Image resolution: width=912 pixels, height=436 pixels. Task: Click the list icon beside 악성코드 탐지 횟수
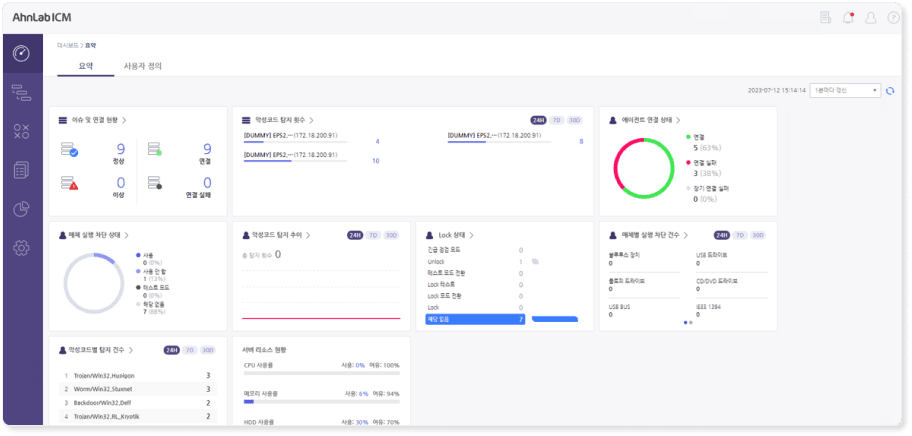246,120
